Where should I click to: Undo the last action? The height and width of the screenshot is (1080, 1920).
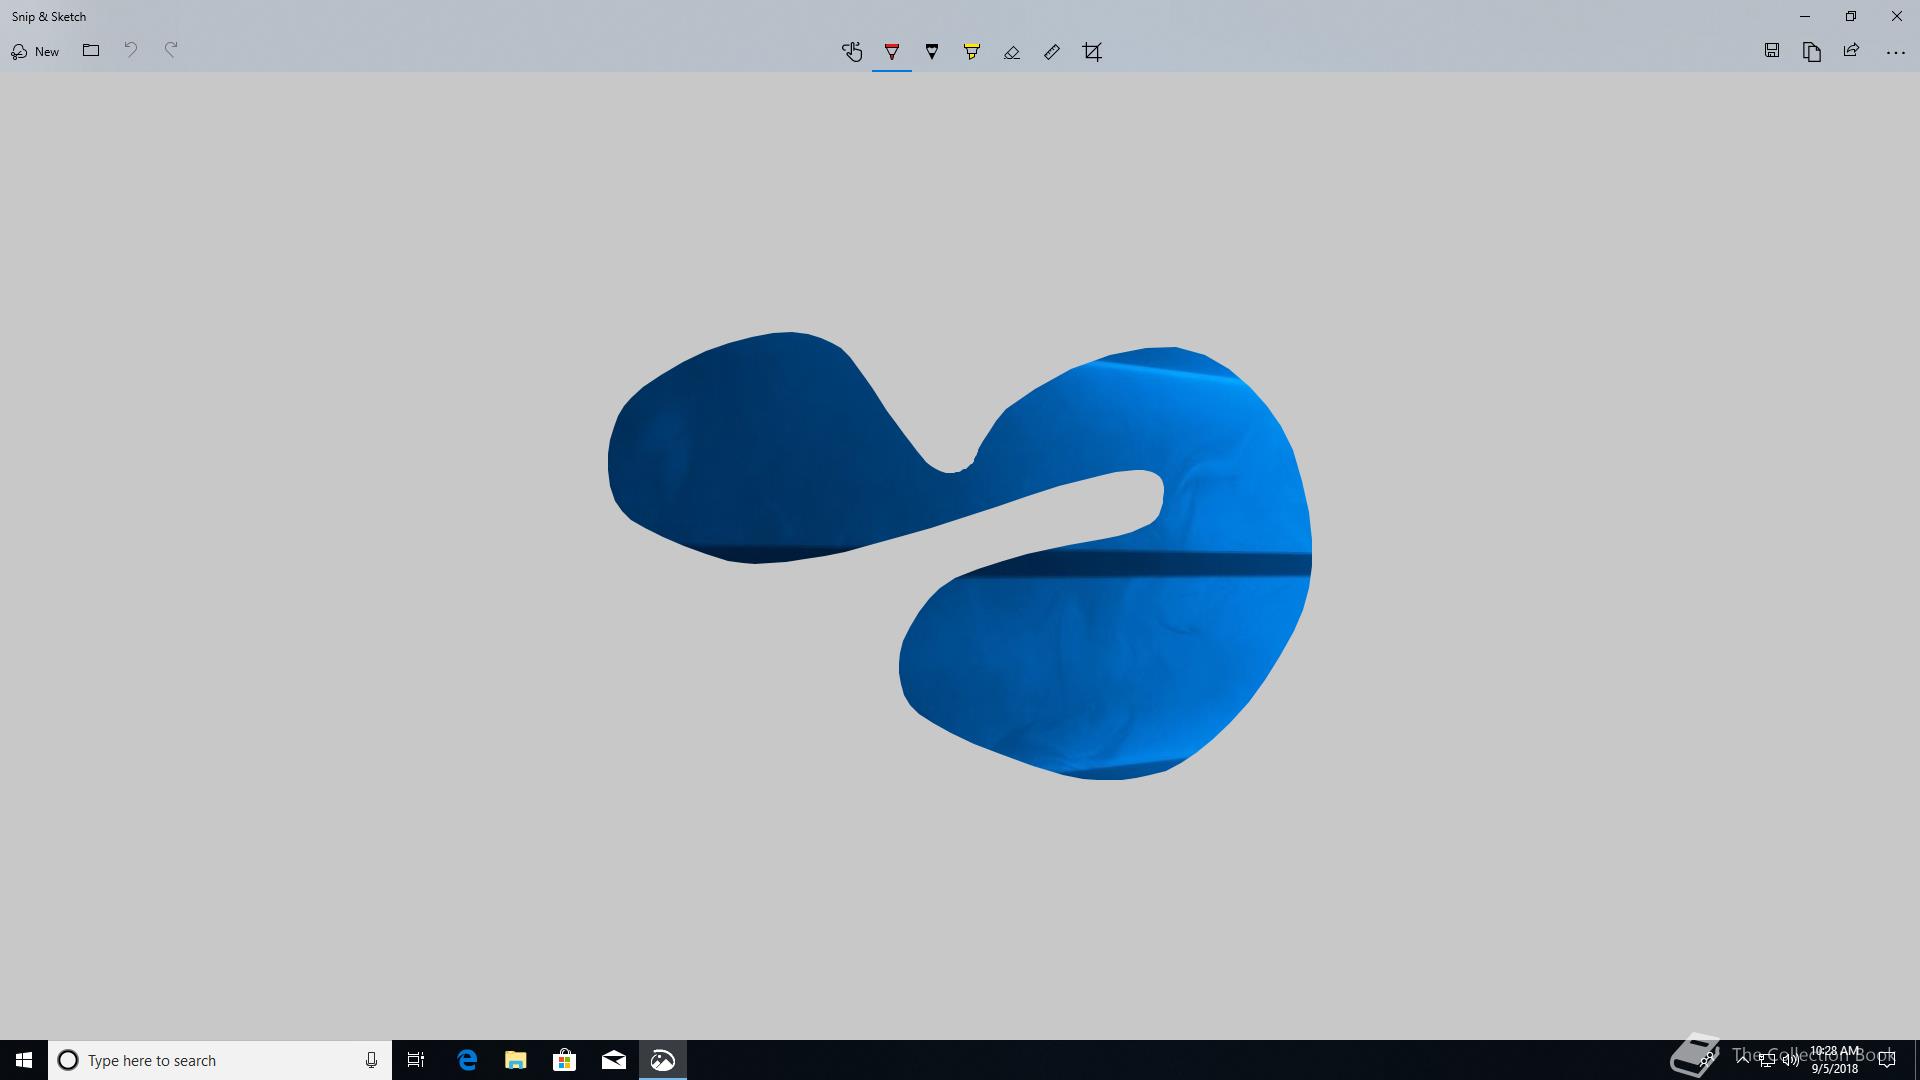click(131, 51)
